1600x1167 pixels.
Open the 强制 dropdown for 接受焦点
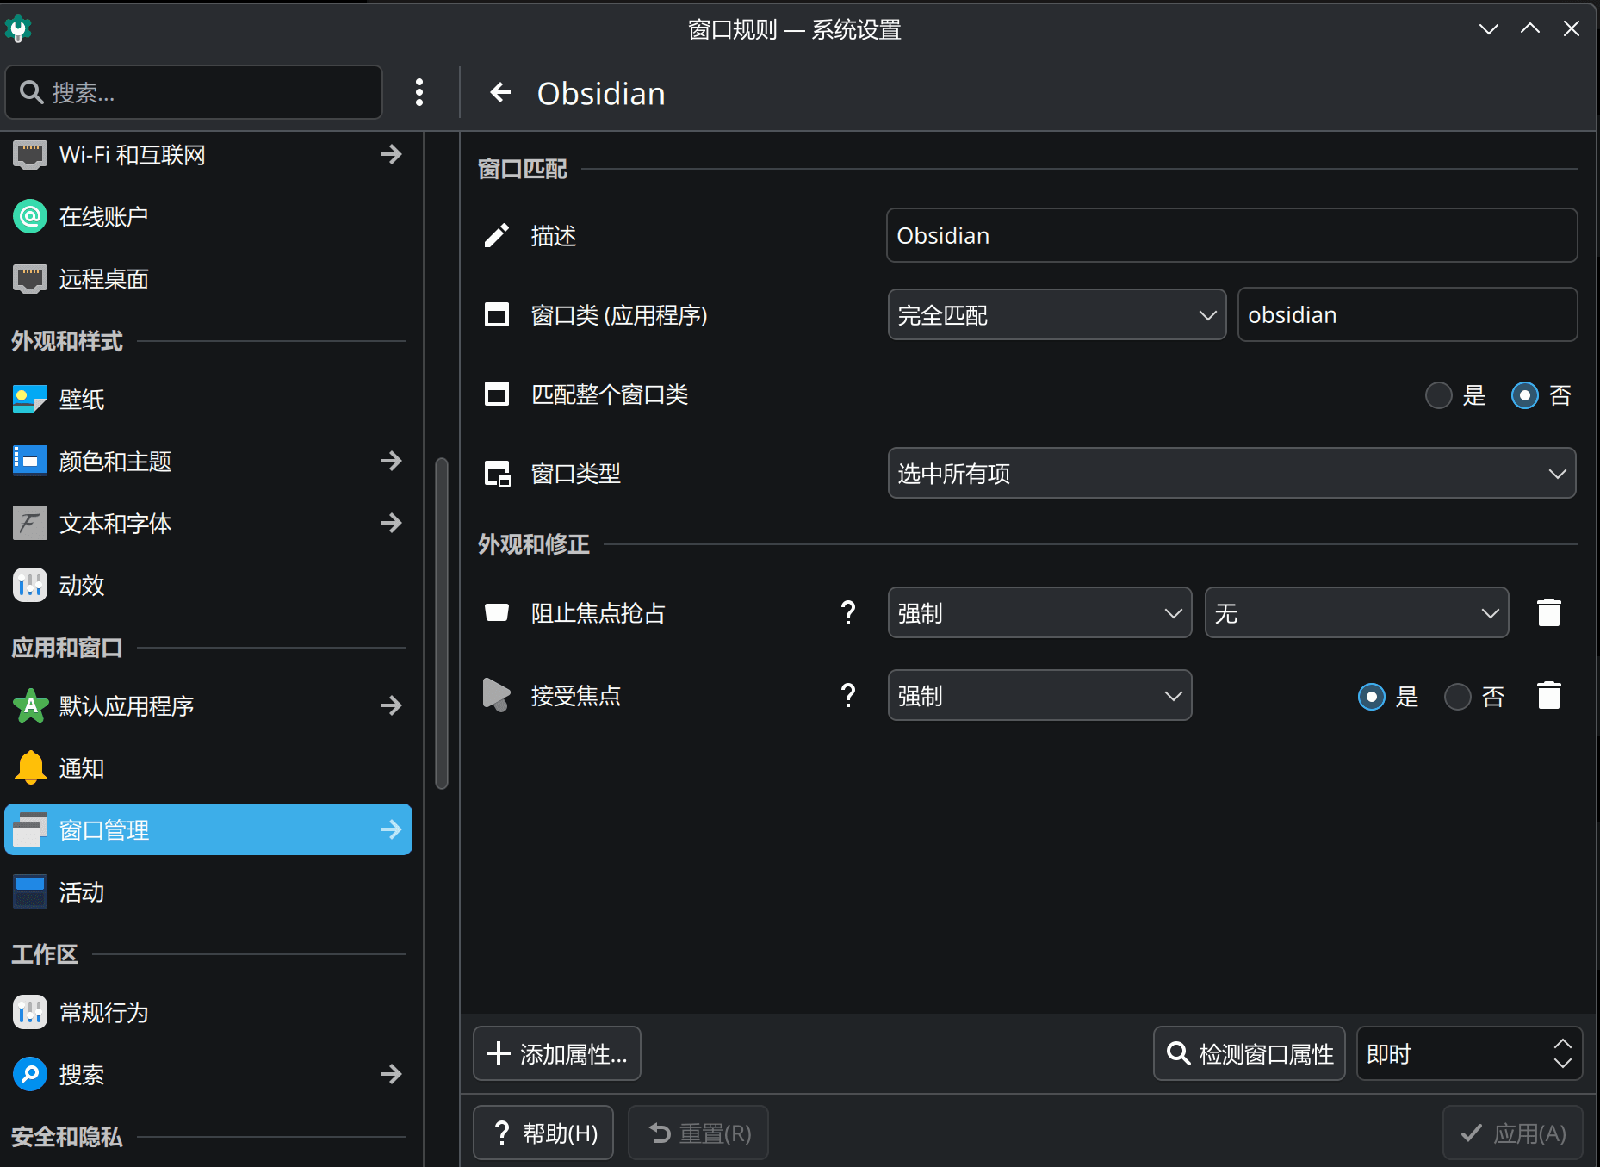tap(1040, 695)
